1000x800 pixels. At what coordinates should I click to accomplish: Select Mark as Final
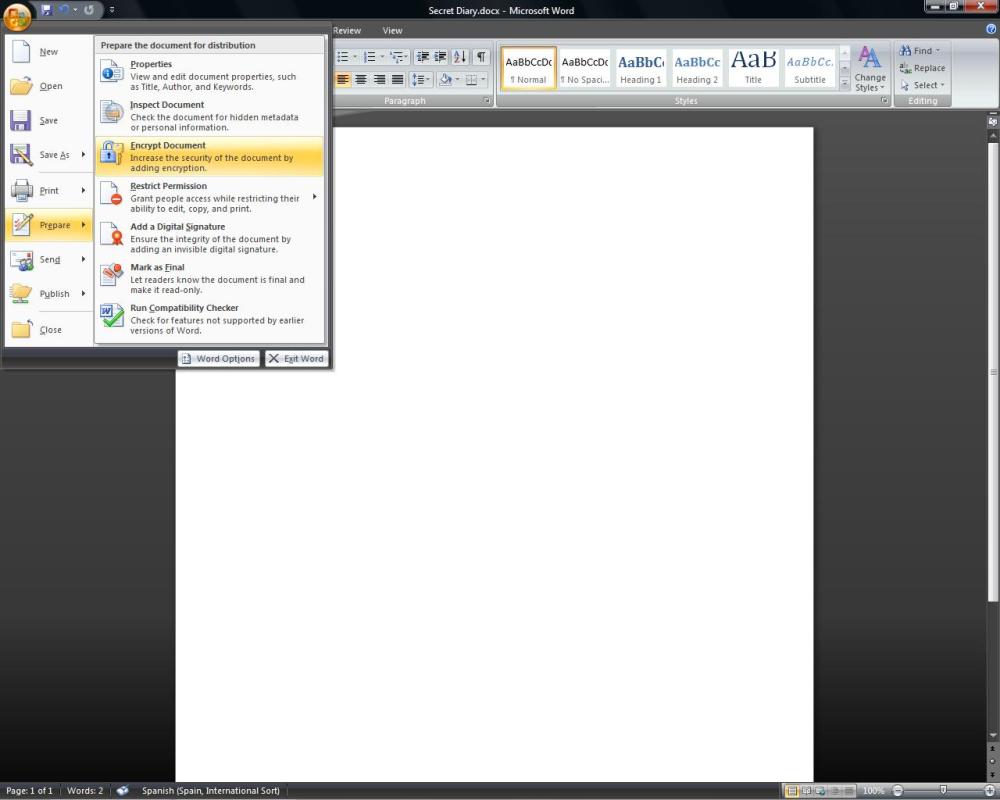click(210, 278)
